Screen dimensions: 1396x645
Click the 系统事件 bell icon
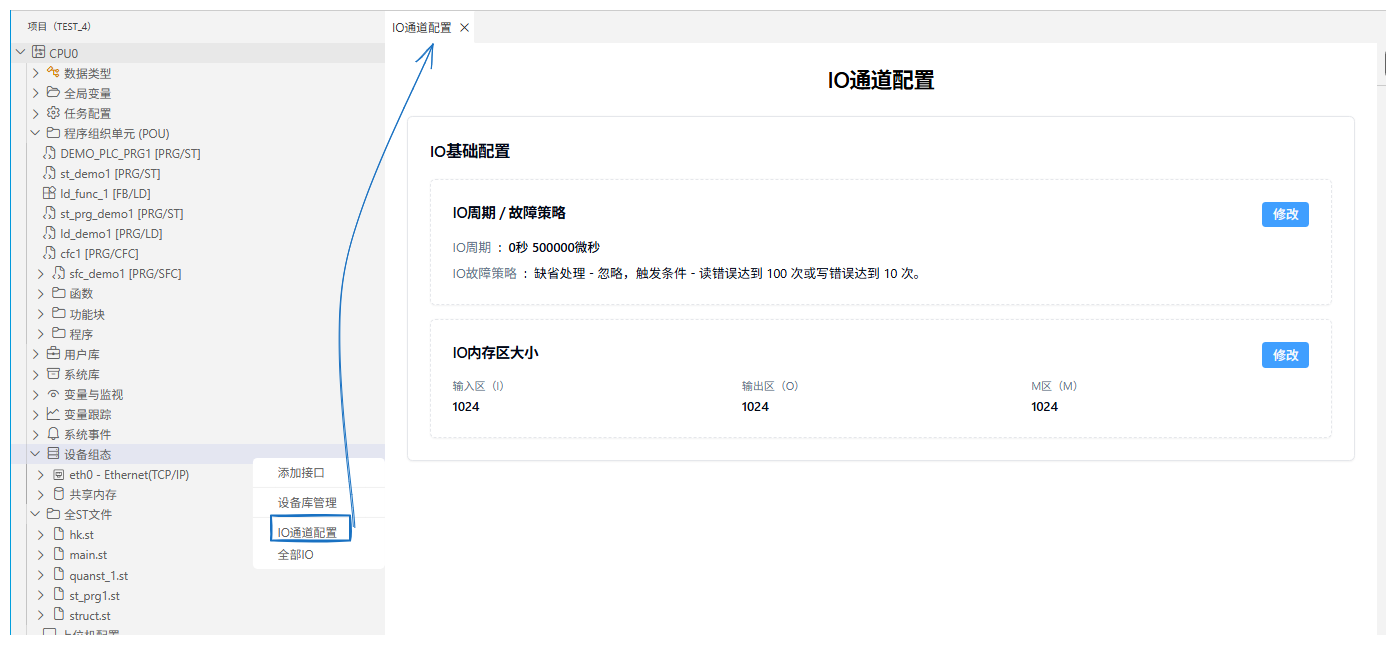[x=53, y=434]
